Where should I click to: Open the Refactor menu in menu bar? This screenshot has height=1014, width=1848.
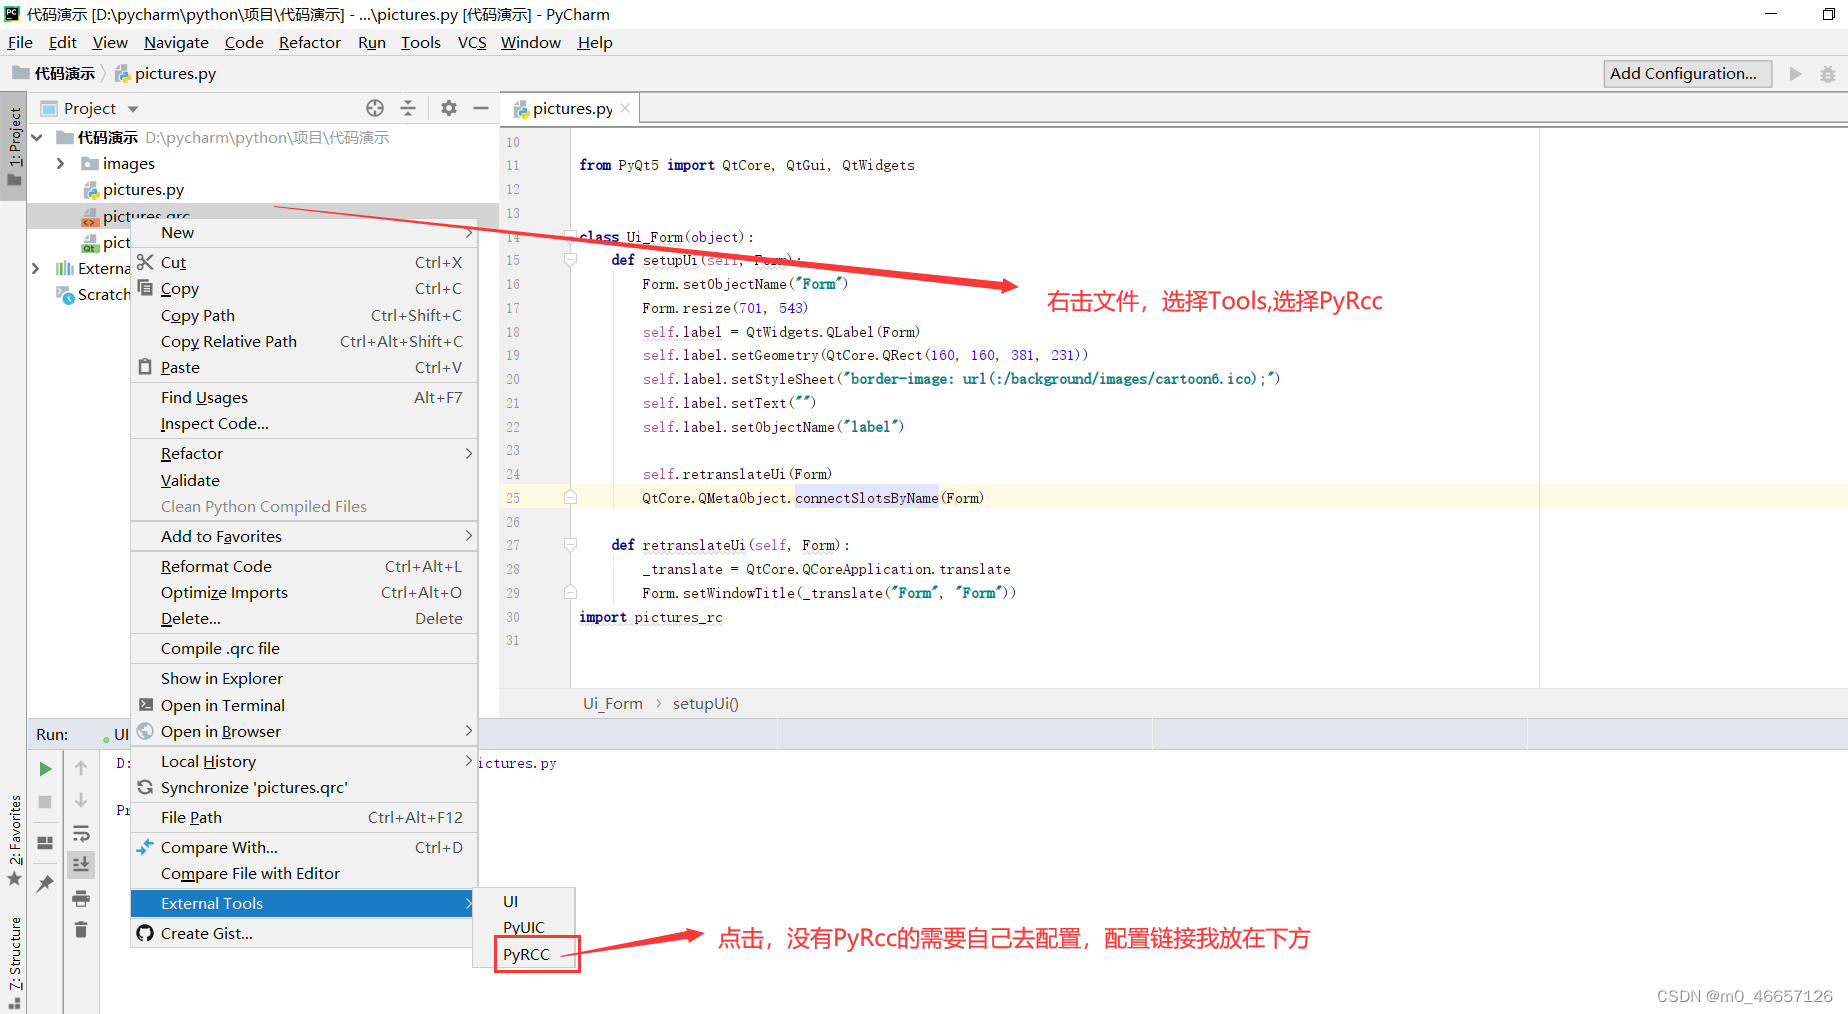[309, 42]
